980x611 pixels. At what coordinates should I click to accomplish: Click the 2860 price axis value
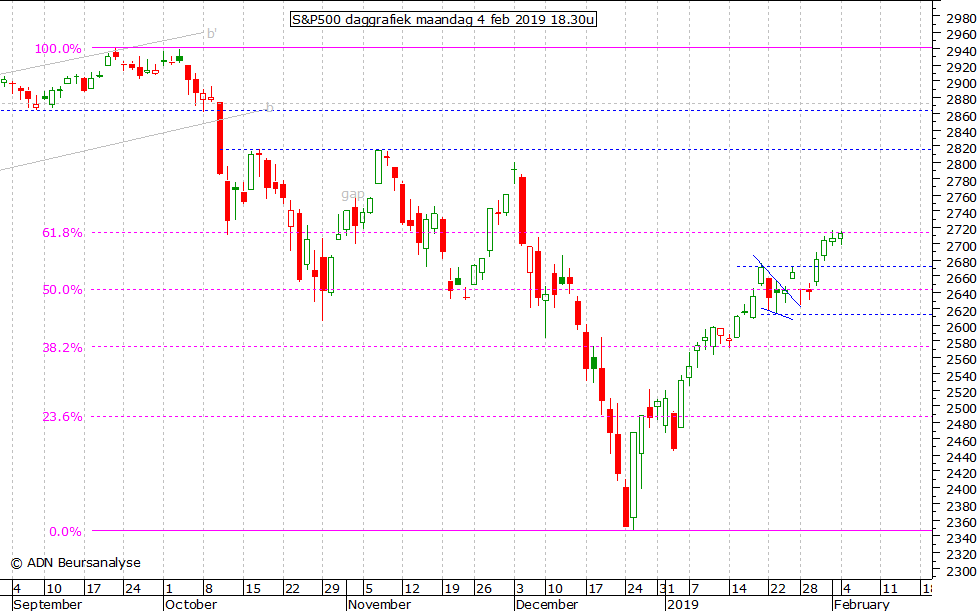tap(961, 116)
